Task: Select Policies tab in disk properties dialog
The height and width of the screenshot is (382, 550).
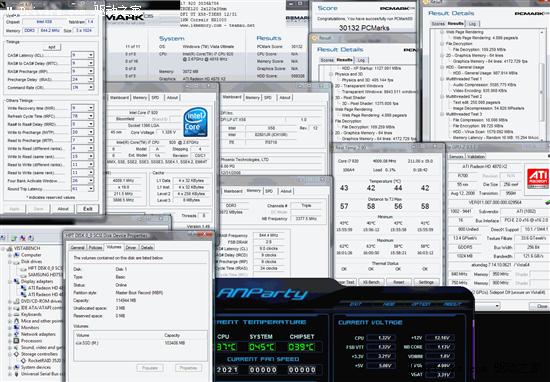Action: [x=95, y=247]
